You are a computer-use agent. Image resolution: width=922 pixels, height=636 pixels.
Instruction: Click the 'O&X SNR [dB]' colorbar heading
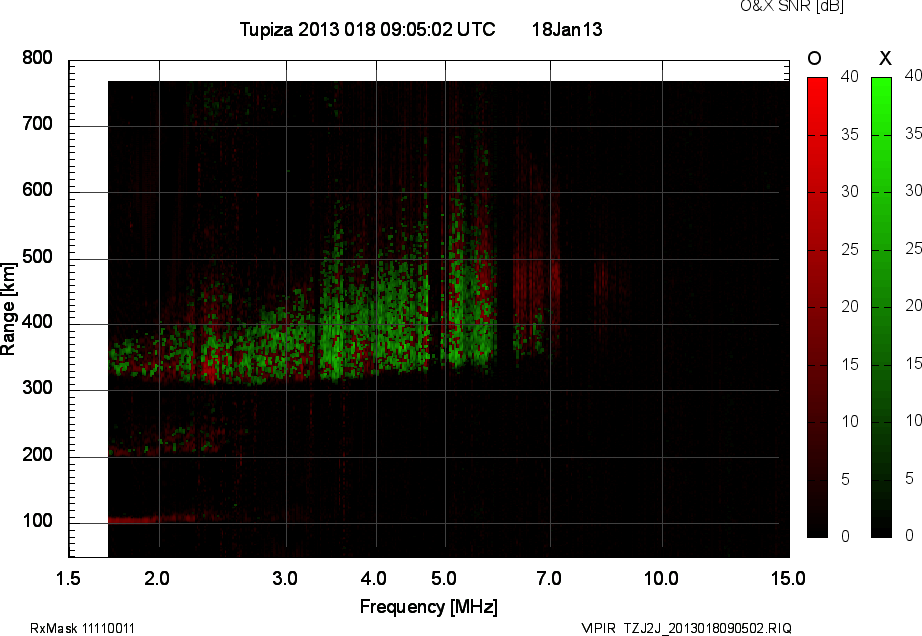tap(792, 6)
